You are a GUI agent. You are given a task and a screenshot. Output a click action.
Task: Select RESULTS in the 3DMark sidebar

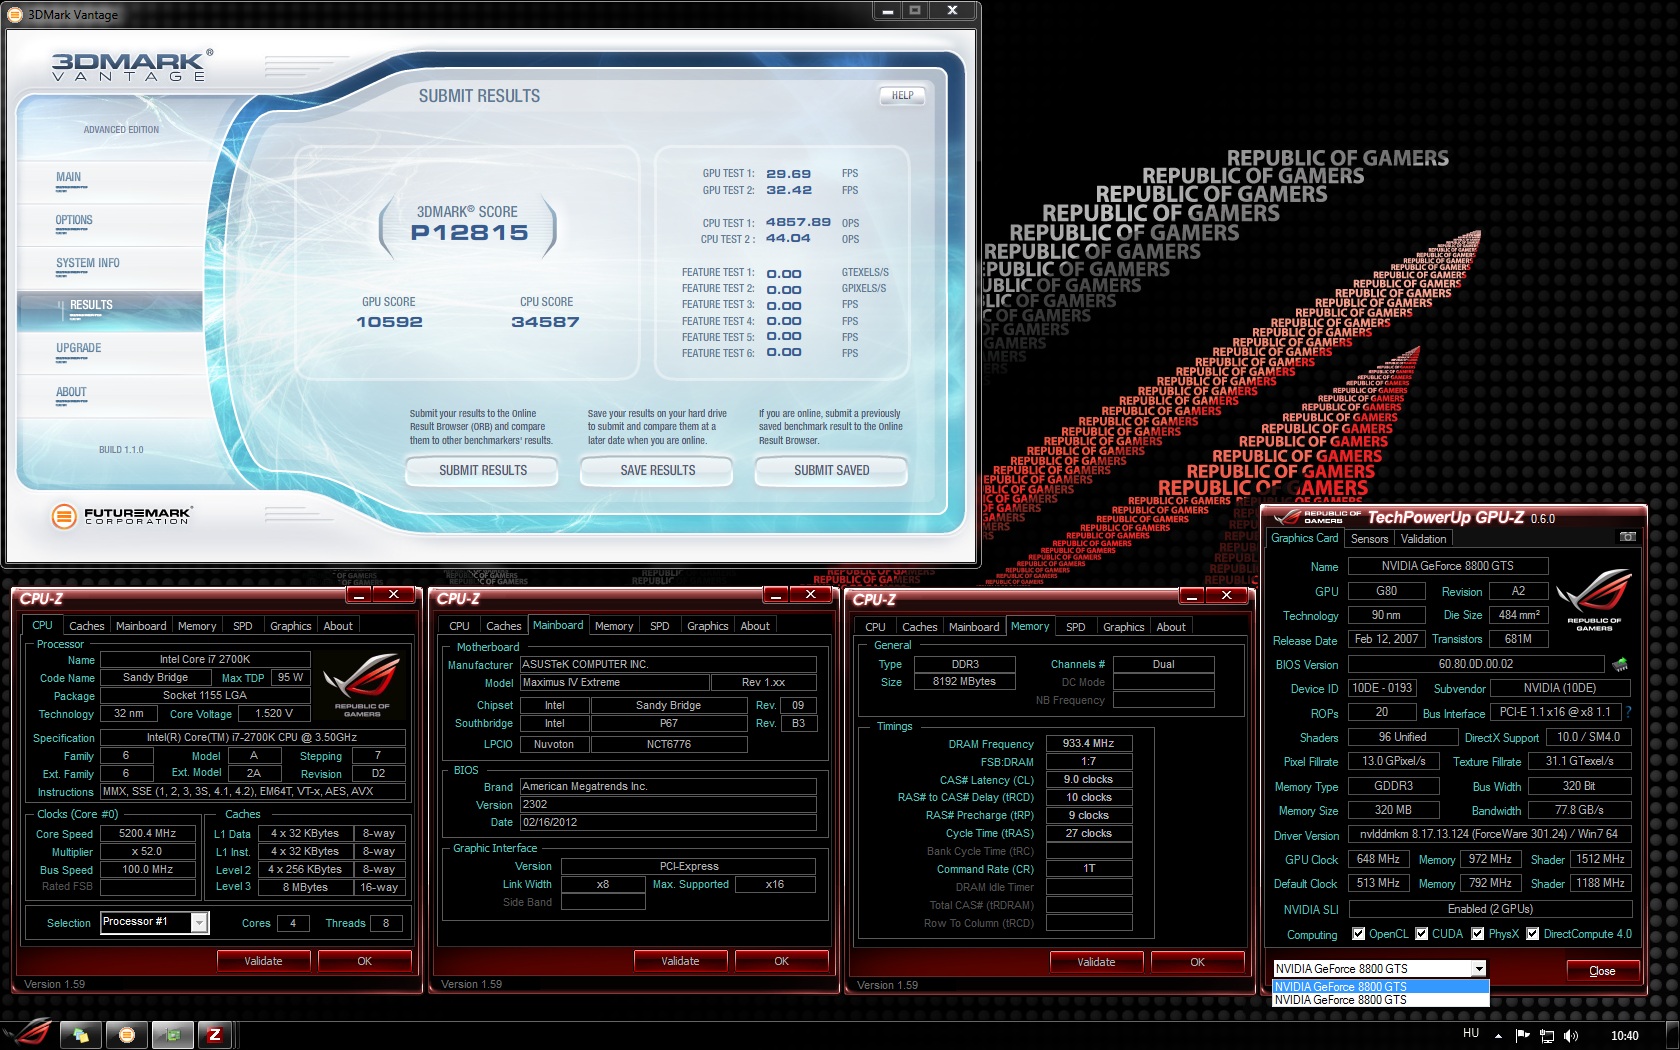pyautogui.click(x=110, y=311)
